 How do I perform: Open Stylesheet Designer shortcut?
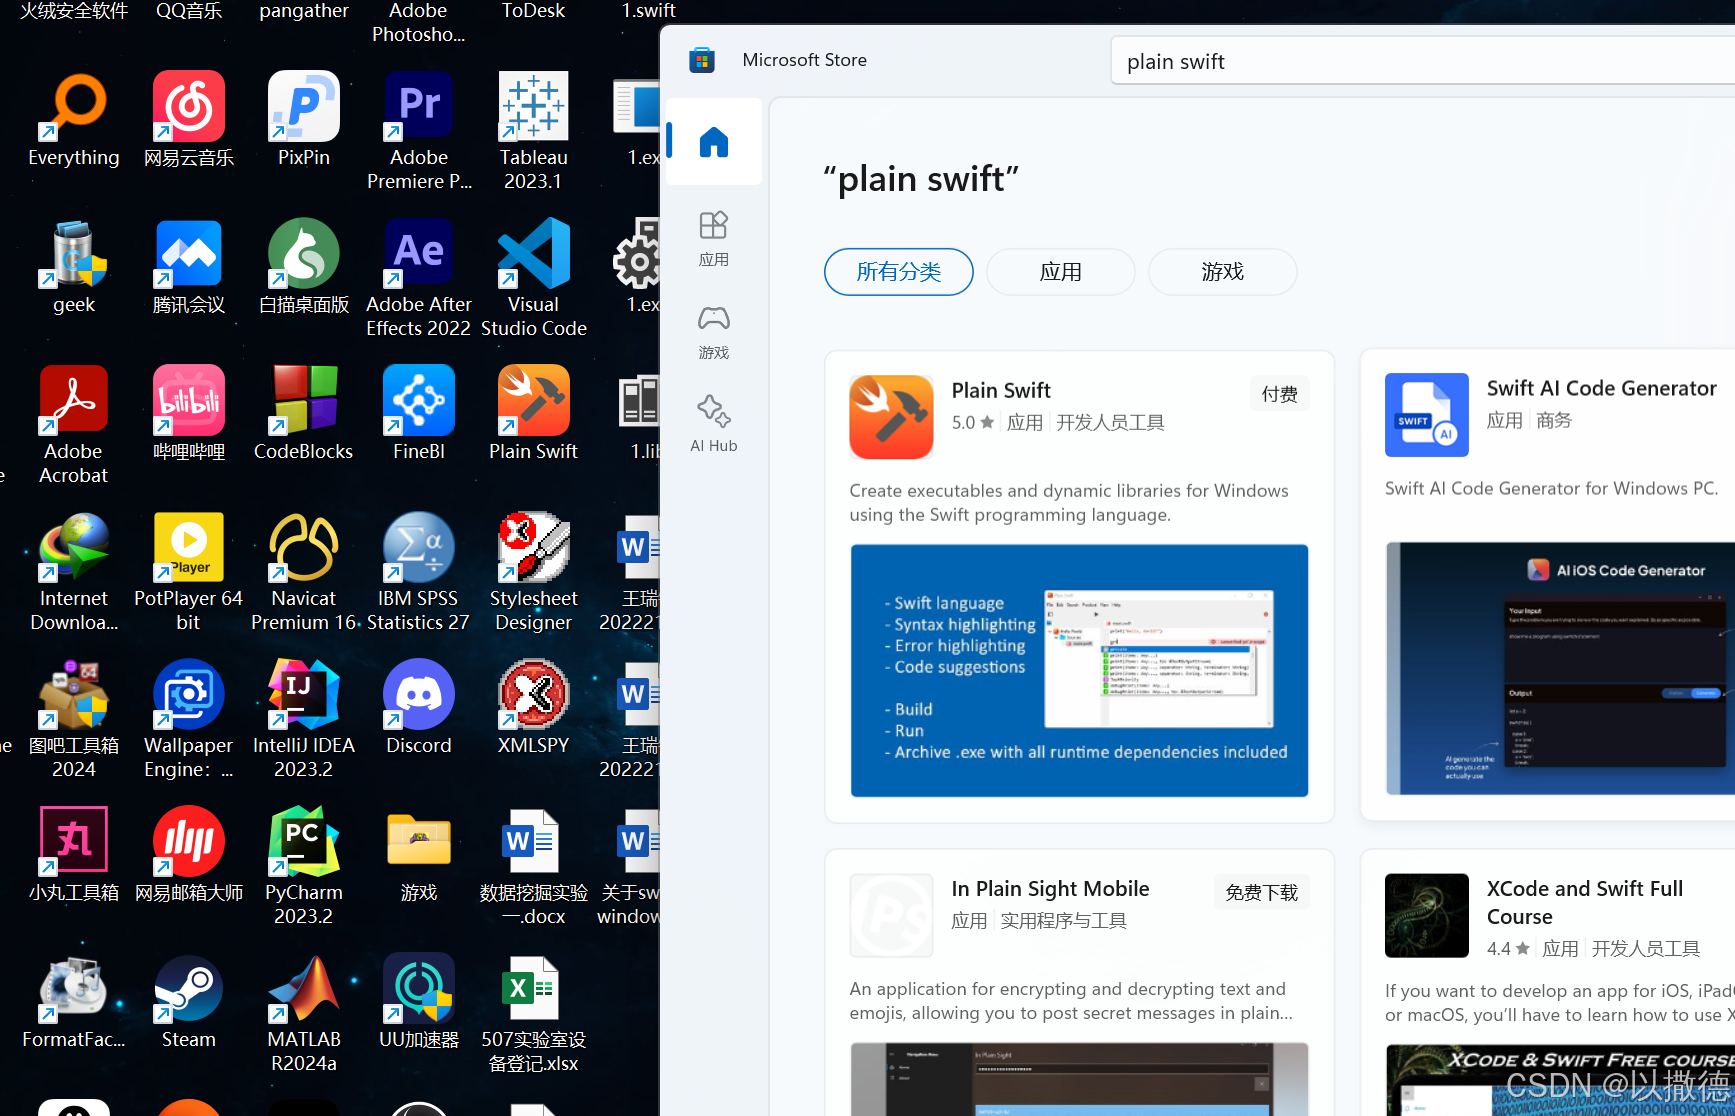pyautogui.click(x=534, y=572)
